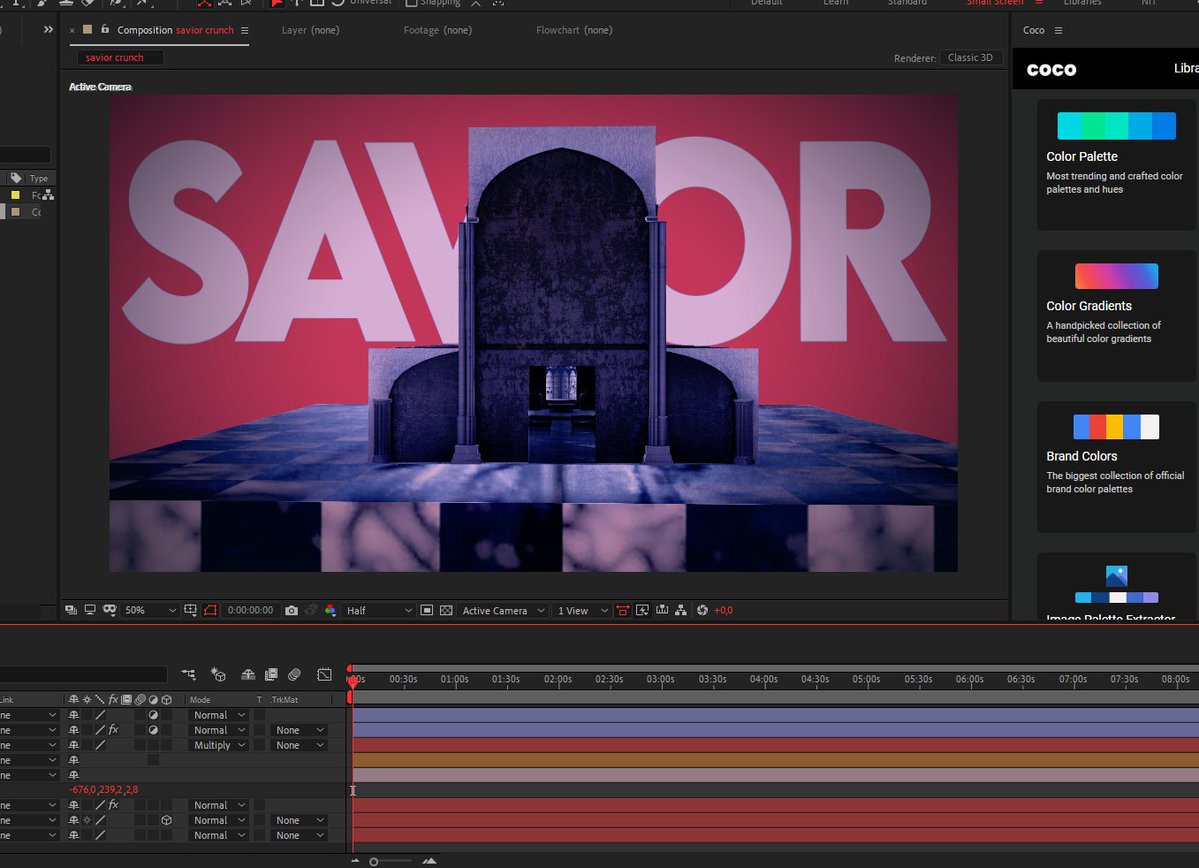Open the Composition Flowchart icon in viewer footer
Screen dimensions: 1199x868
click(681, 610)
